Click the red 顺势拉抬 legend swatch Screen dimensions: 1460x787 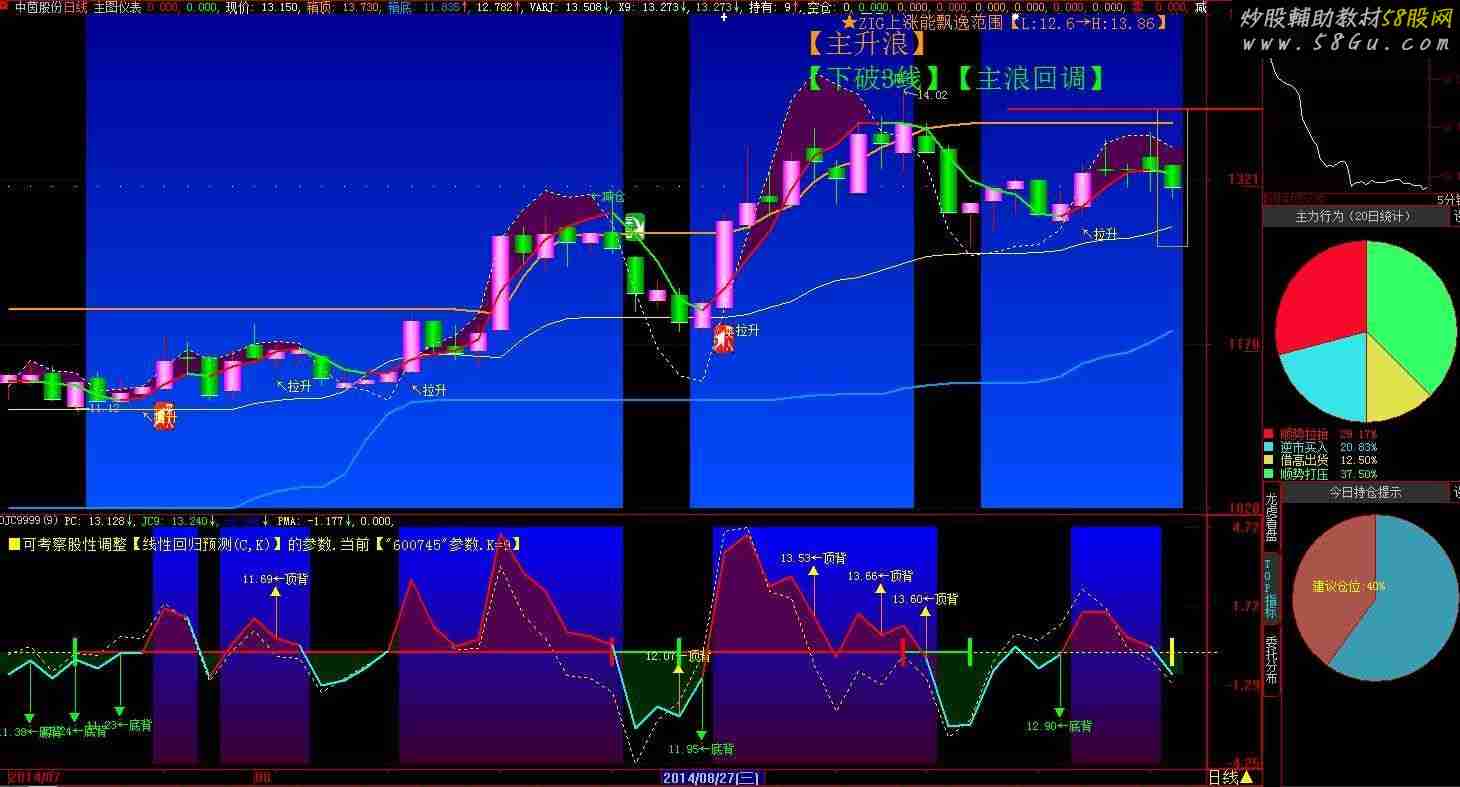(1270, 435)
